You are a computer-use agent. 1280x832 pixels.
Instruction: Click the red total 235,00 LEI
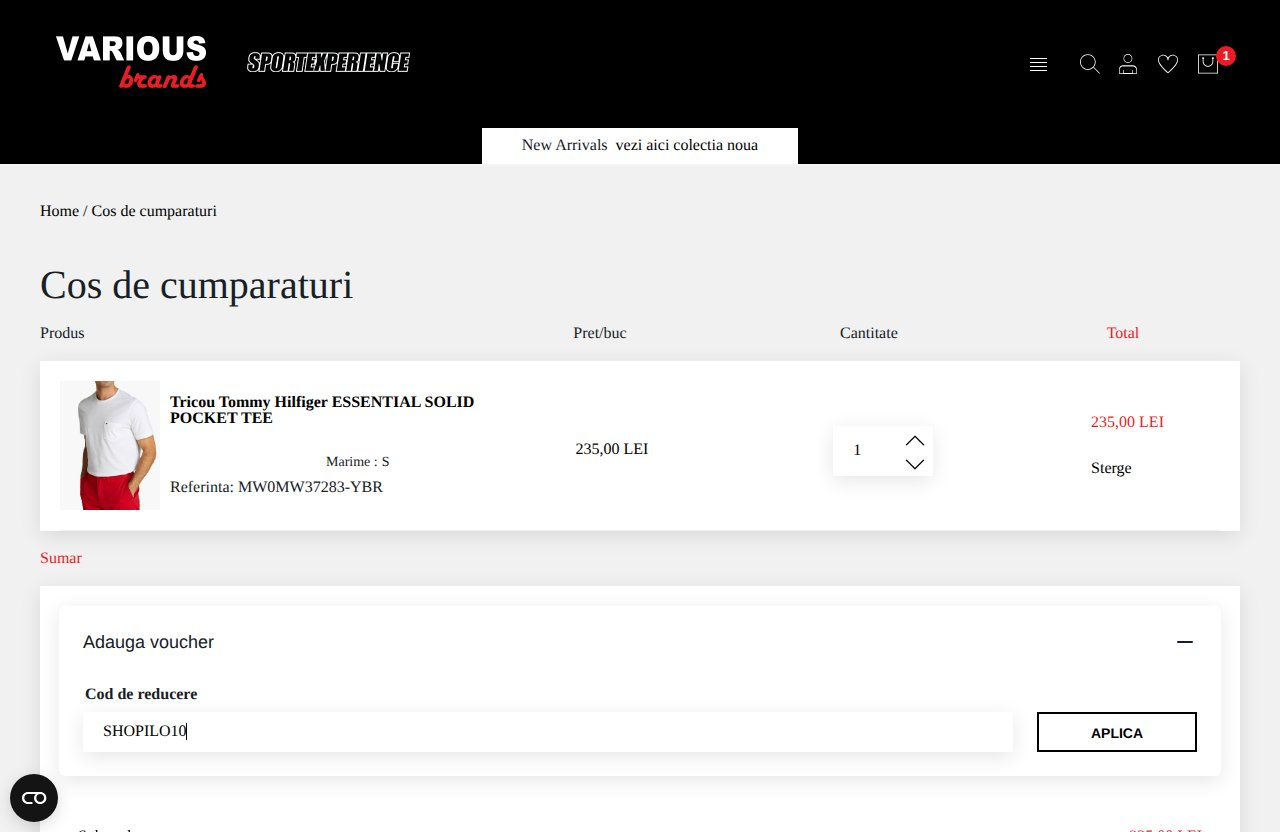point(1127,422)
